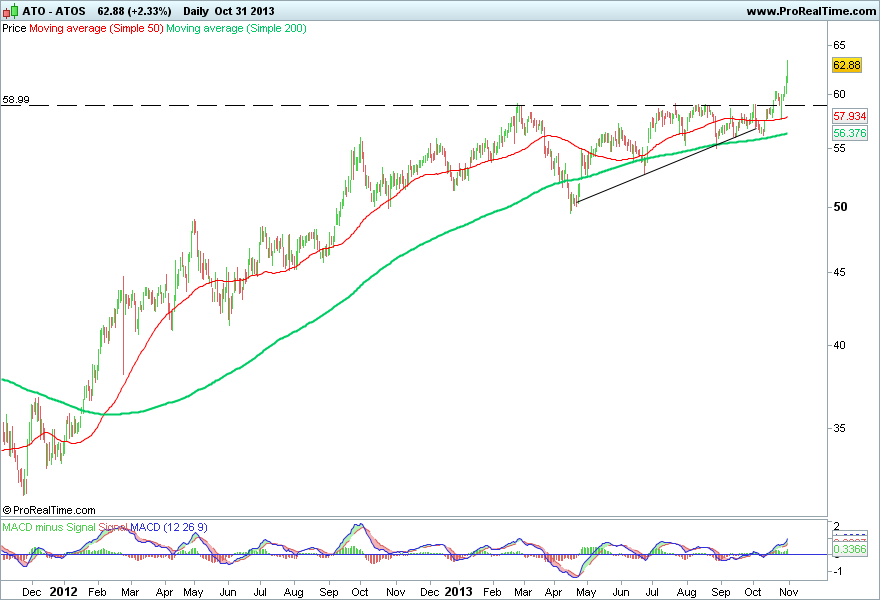Click the Oct 31 2013 date label
The image size is (880, 600).
245,11
